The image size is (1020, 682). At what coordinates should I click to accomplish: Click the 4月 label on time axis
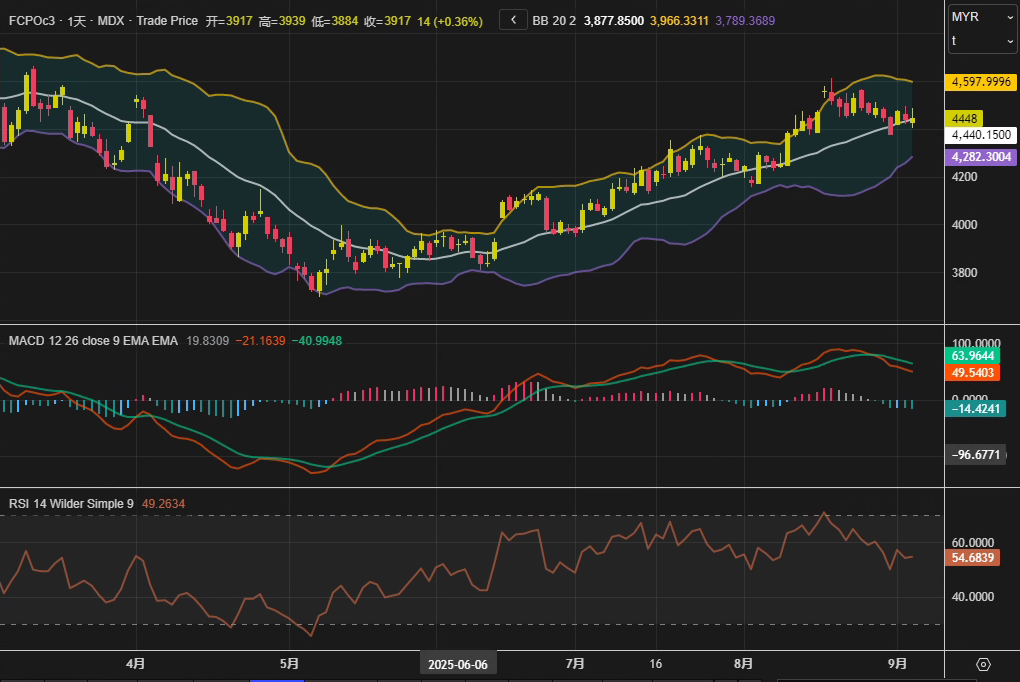(135, 664)
